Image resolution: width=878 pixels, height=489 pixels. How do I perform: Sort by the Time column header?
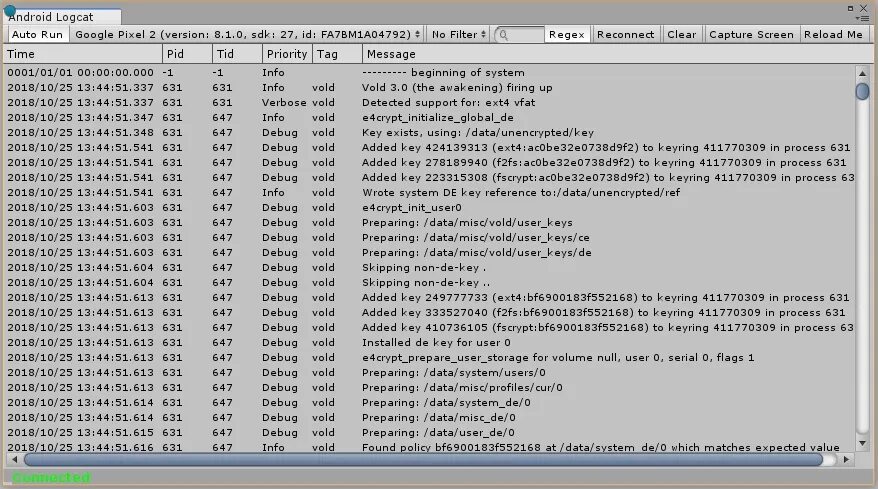[x=82, y=54]
